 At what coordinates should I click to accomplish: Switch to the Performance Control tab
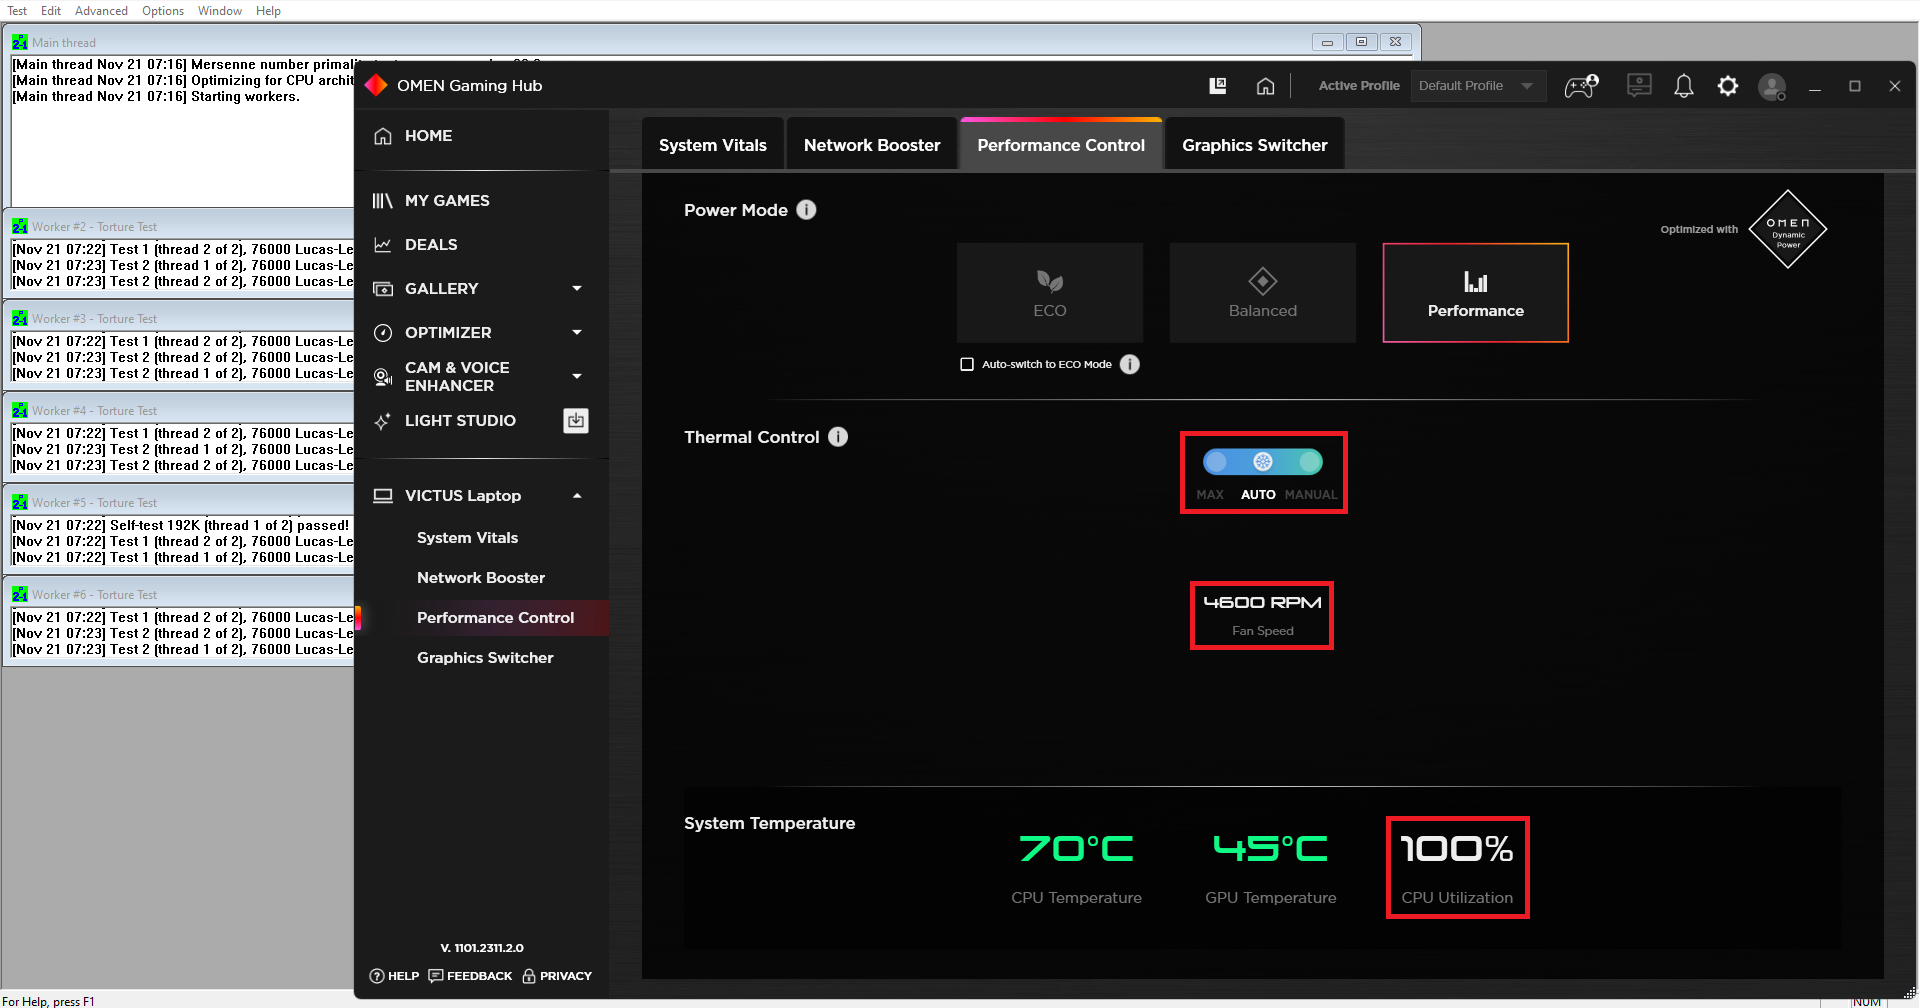(x=1061, y=145)
